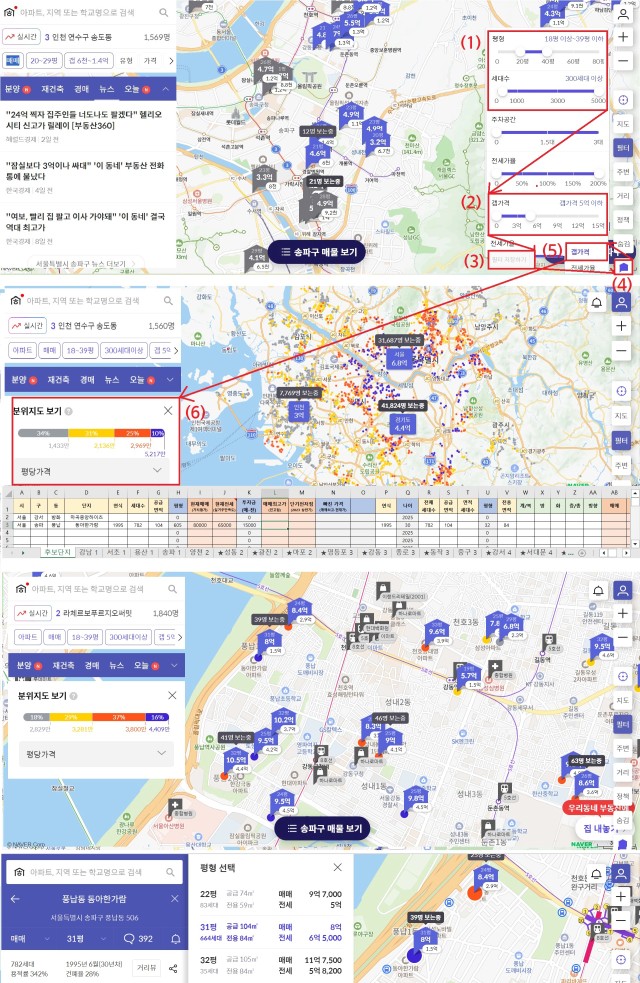Click help icon next to 분위지도 보기 (18% bar)
This screenshot has height=983, width=640.
click(73, 696)
